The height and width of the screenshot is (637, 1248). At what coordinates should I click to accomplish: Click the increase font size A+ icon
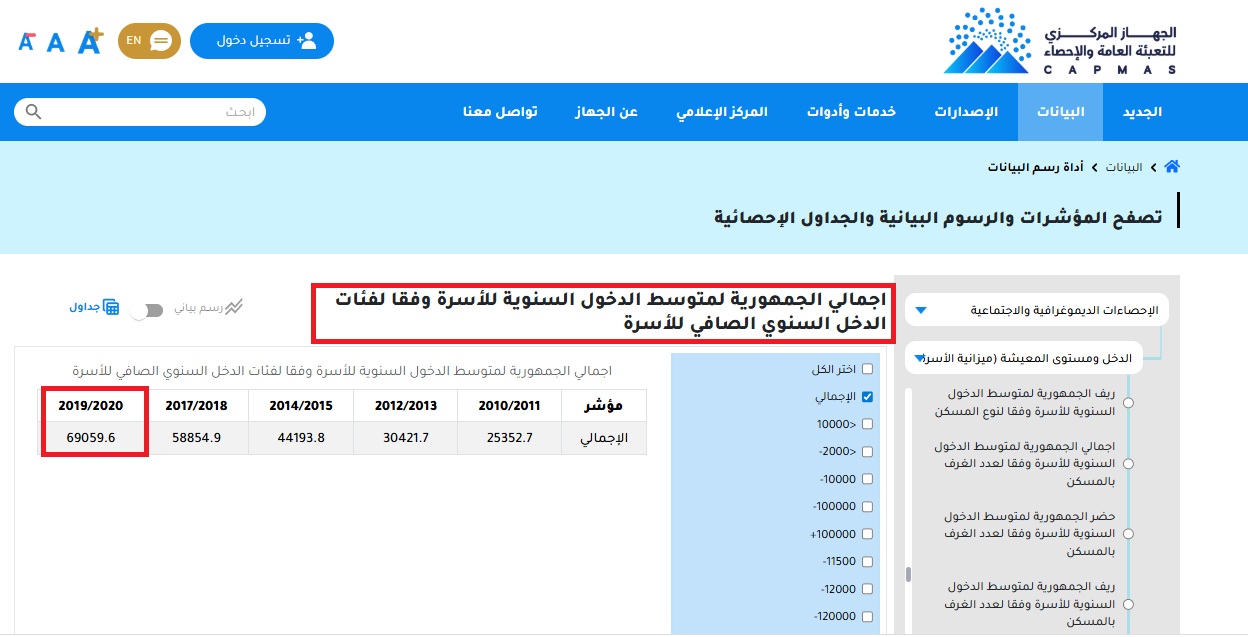[91, 41]
